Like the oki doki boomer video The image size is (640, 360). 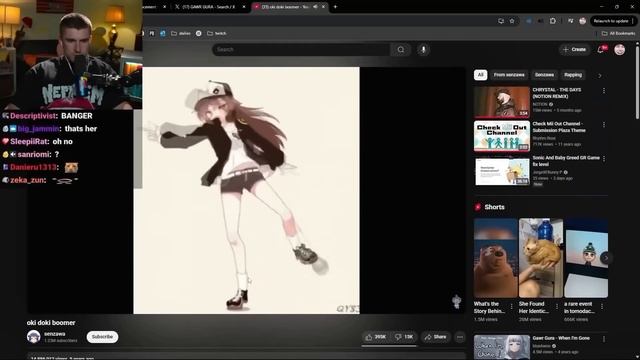tap(376, 337)
